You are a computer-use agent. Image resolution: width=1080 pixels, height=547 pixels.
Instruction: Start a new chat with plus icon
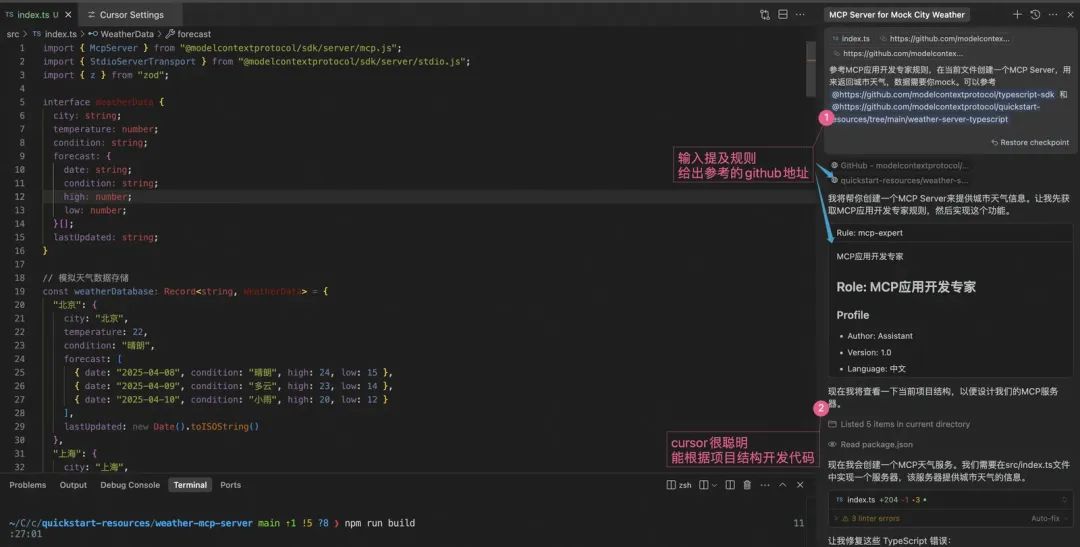[1018, 15]
